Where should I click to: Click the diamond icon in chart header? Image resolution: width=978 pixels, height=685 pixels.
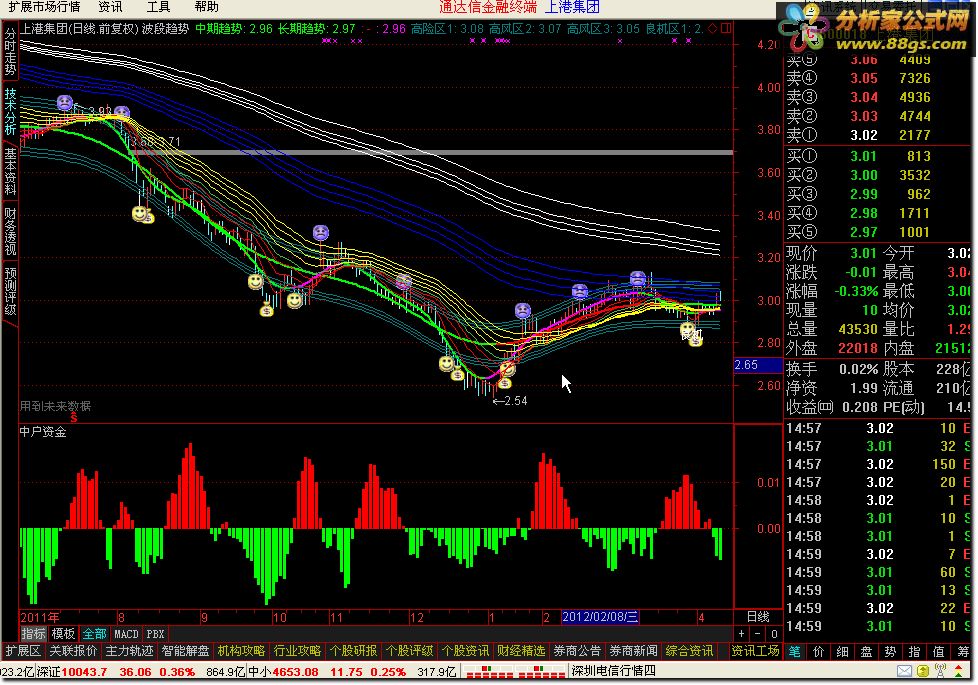point(712,28)
